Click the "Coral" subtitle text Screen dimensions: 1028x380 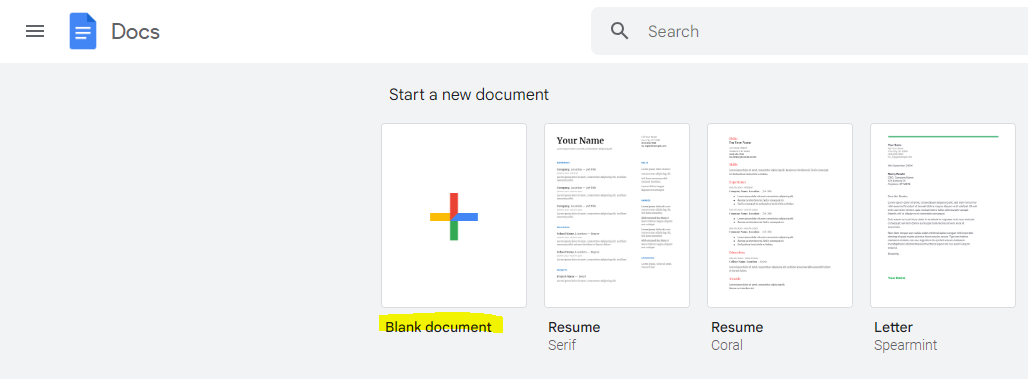point(727,345)
